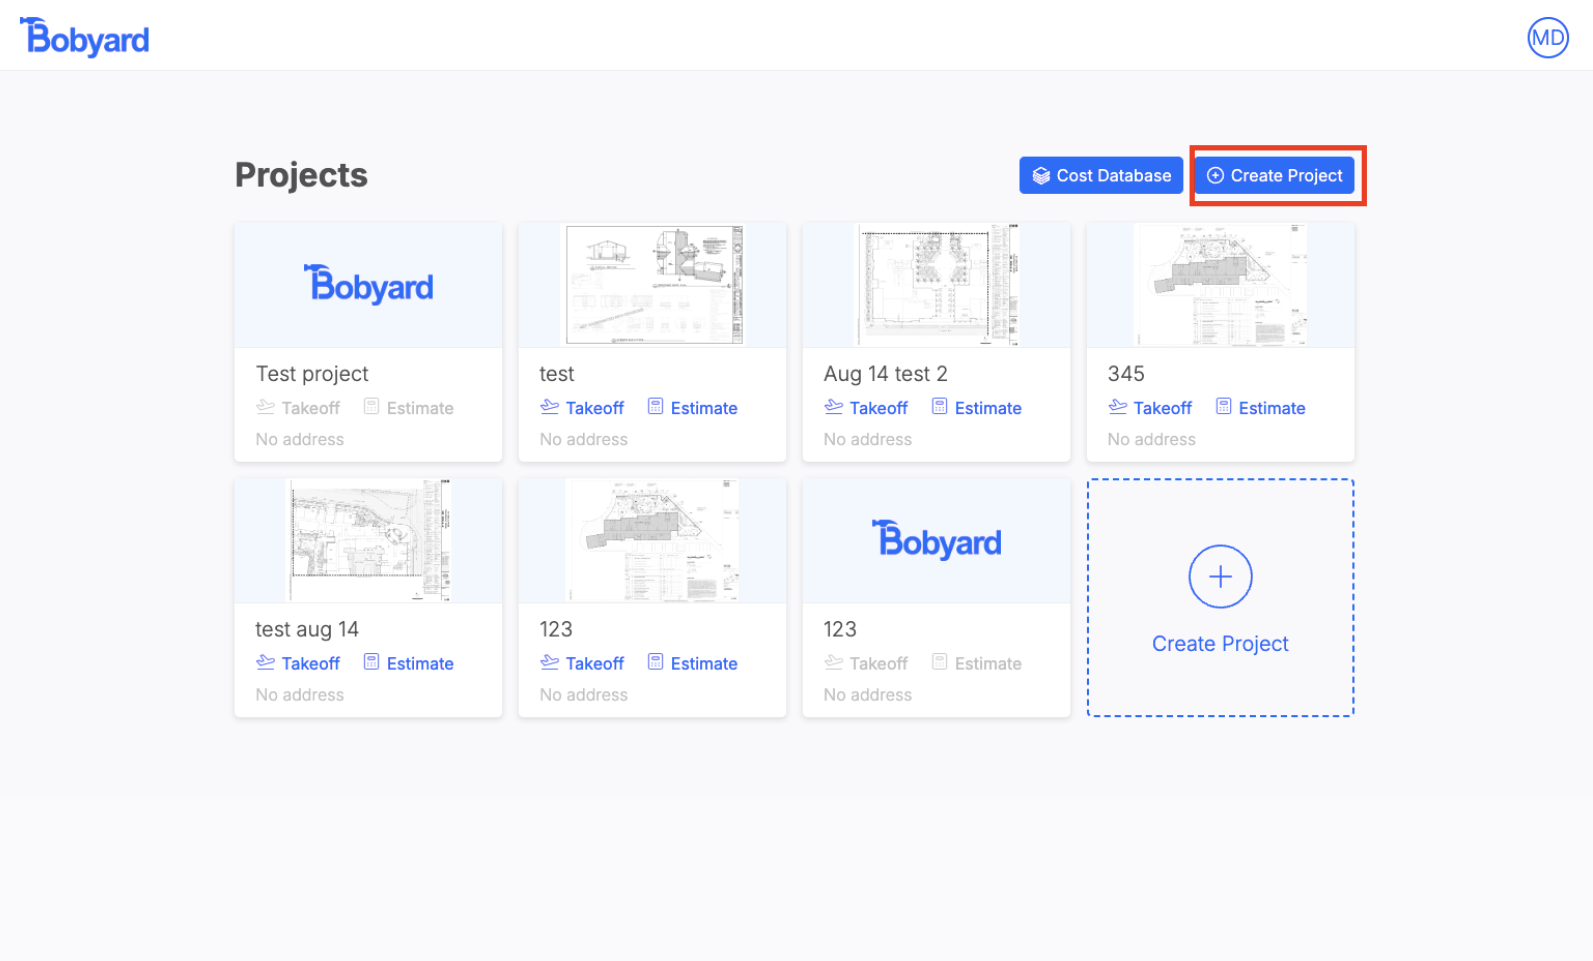Click "No address" under Test project
The height and width of the screenshot is (961, 1593).
point(300,439)
